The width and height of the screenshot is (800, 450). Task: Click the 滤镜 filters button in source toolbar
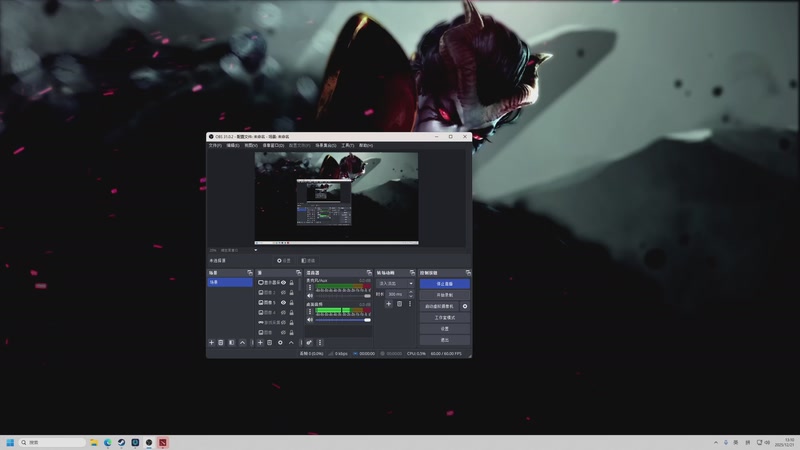308,261
